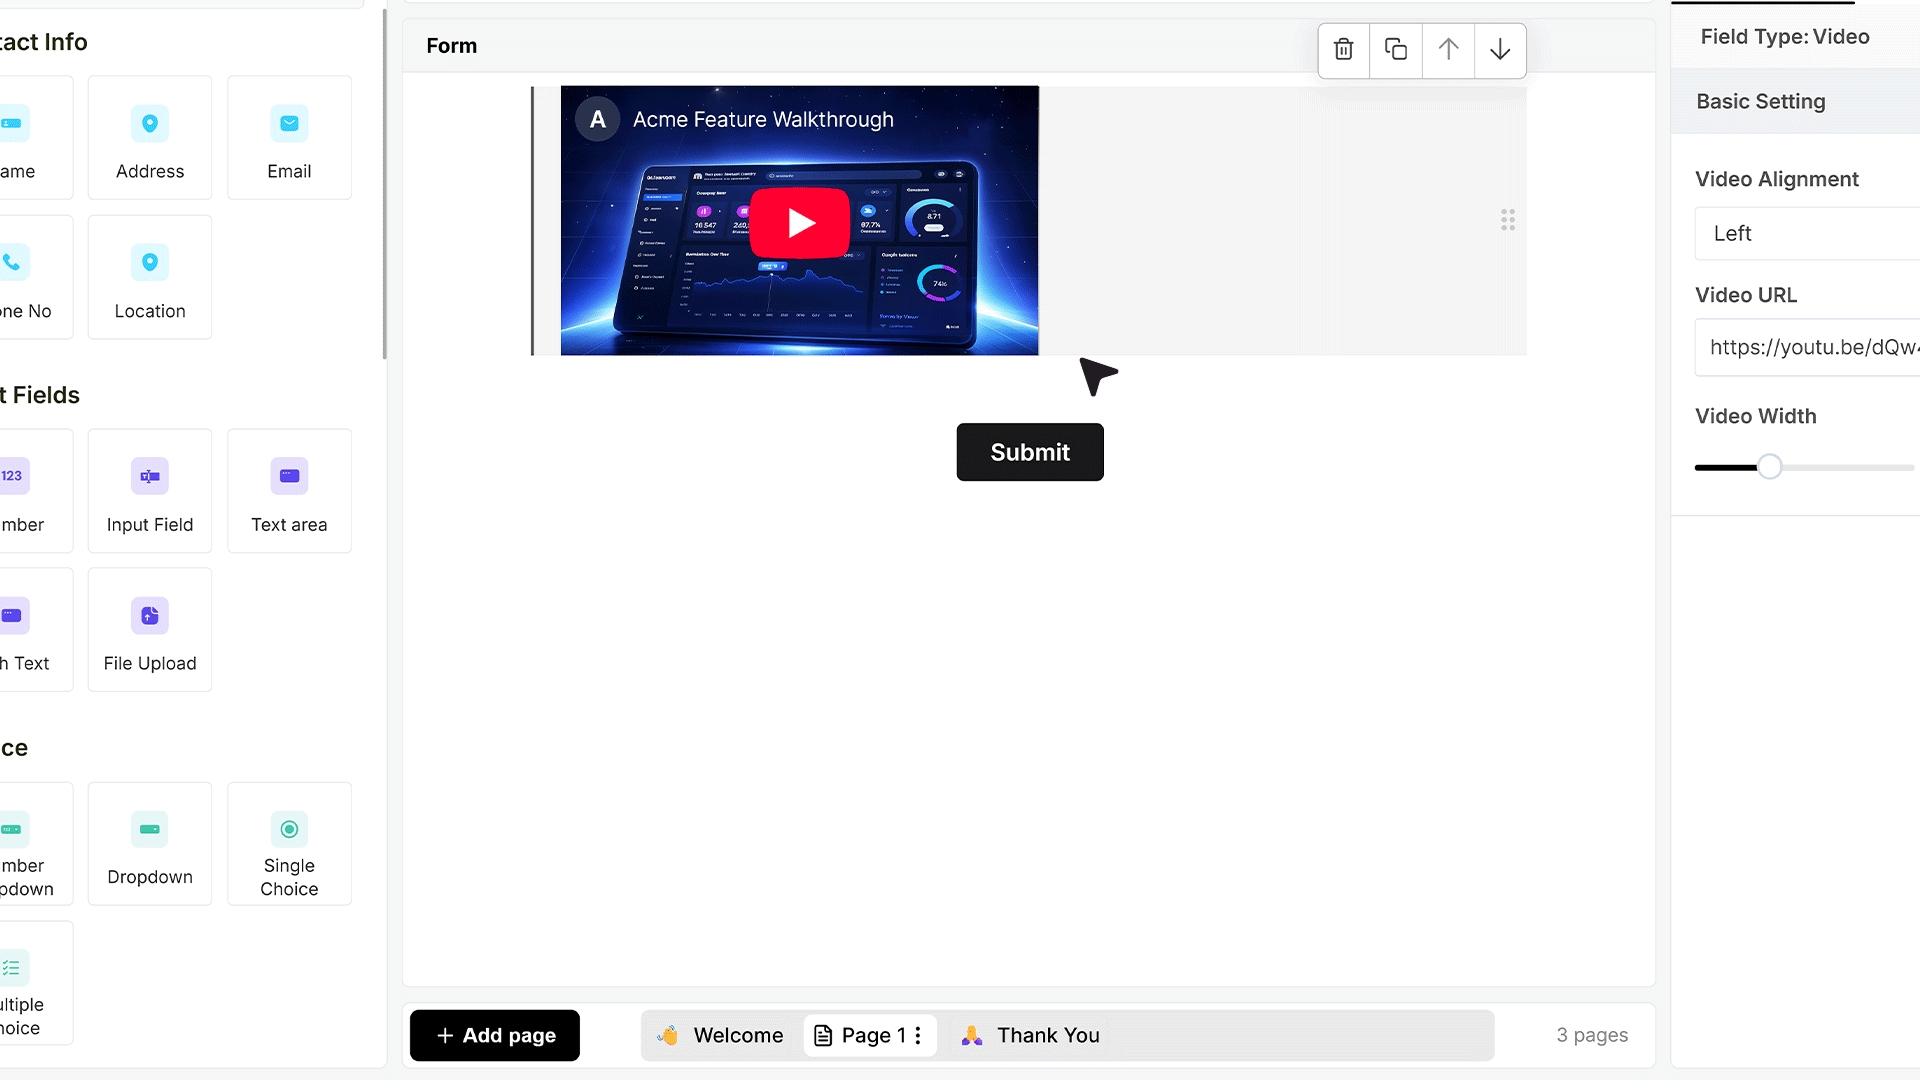
Task: Click the Add page button
Action: [495, 1035]
